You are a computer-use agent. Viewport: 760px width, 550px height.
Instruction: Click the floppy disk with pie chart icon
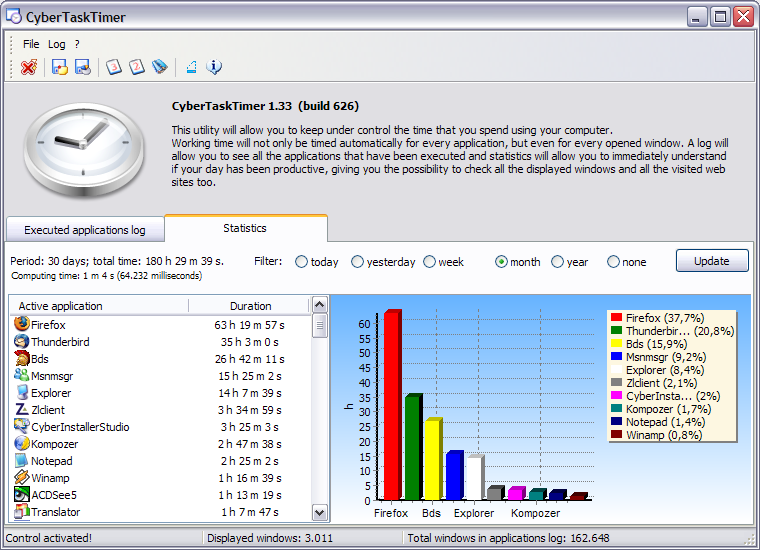coord(83,67)
